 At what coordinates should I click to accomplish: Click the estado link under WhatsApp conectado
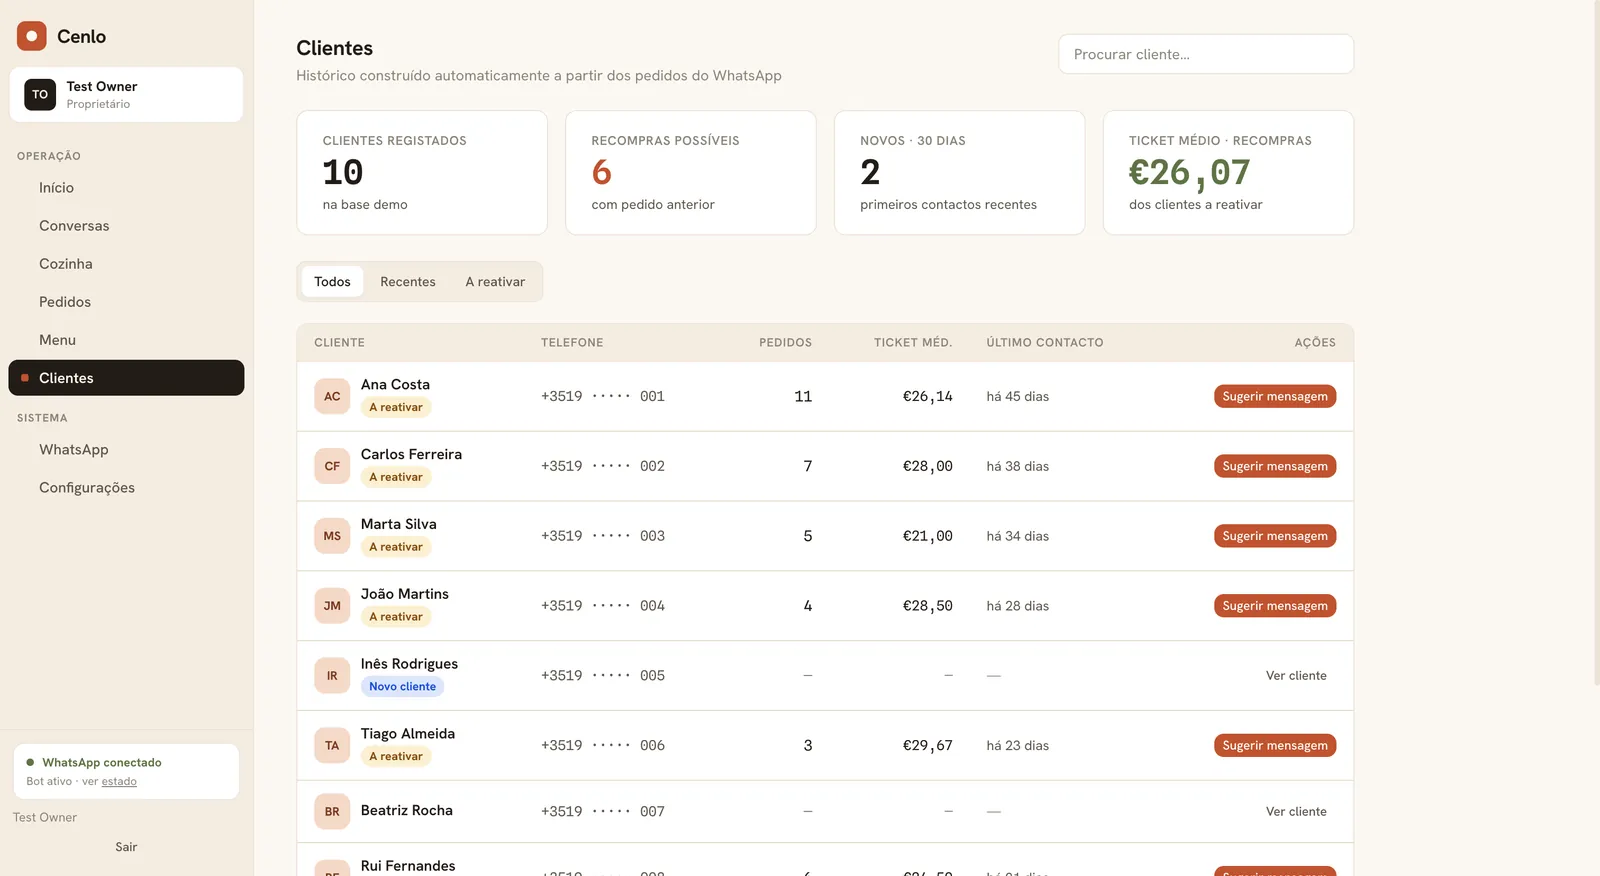click(x=119, y=782)
